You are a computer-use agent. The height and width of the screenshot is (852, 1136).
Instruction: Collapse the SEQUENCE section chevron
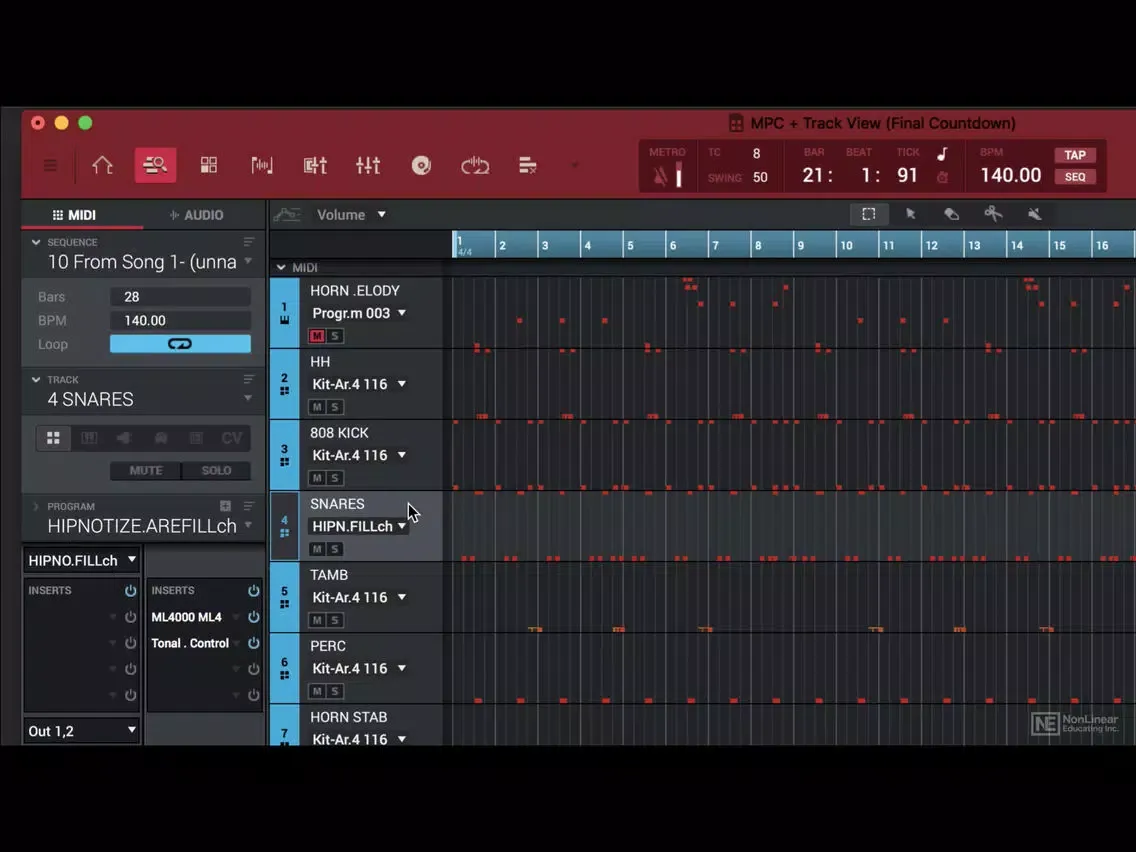[36, 242]
